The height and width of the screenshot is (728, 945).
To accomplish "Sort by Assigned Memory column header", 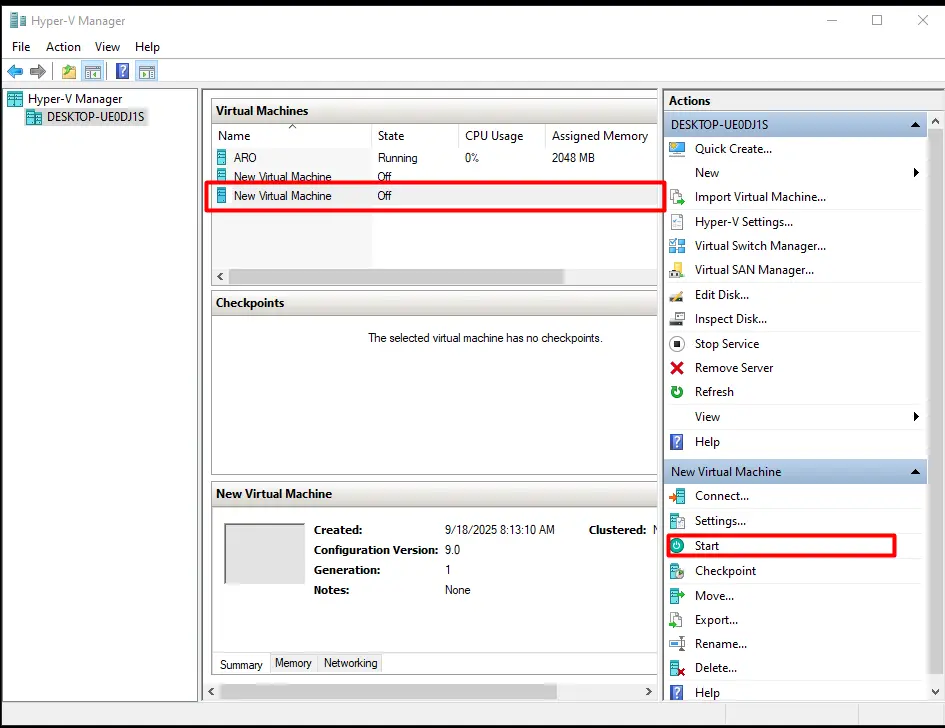I will [x=600, y=136].
